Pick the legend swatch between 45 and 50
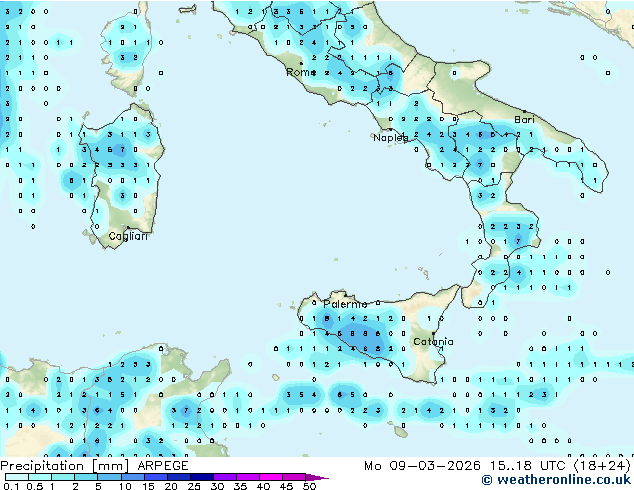Image resolution: width=634 pixels, height=490 pixels. (294, 477)
